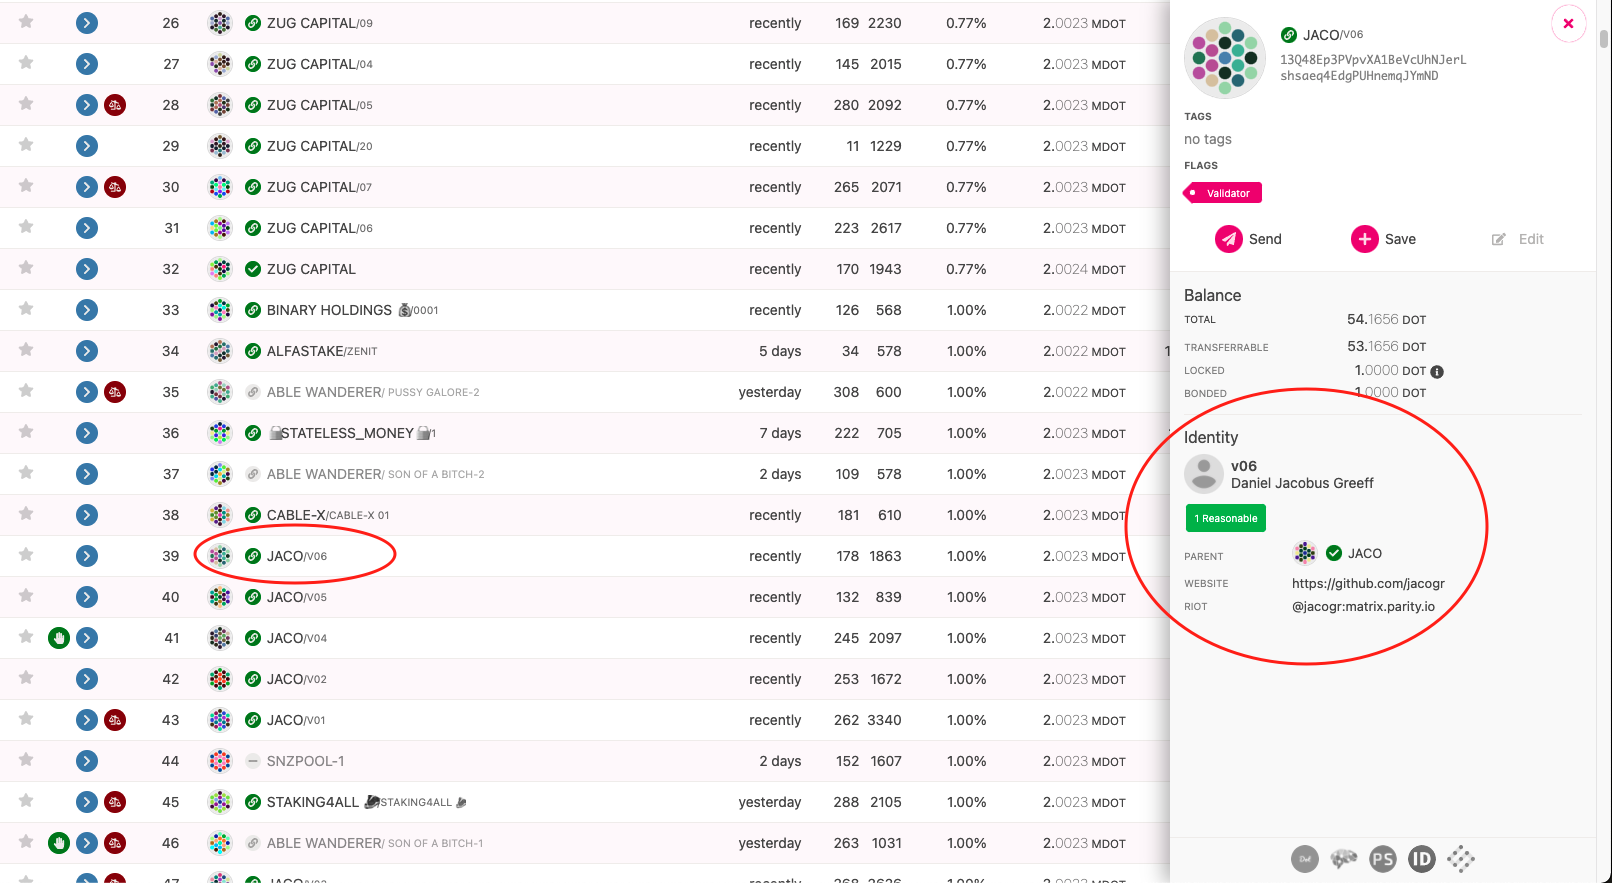Expand the ALFASTAKE/ZENIT row with its blue chevron

tap(87, 351)
